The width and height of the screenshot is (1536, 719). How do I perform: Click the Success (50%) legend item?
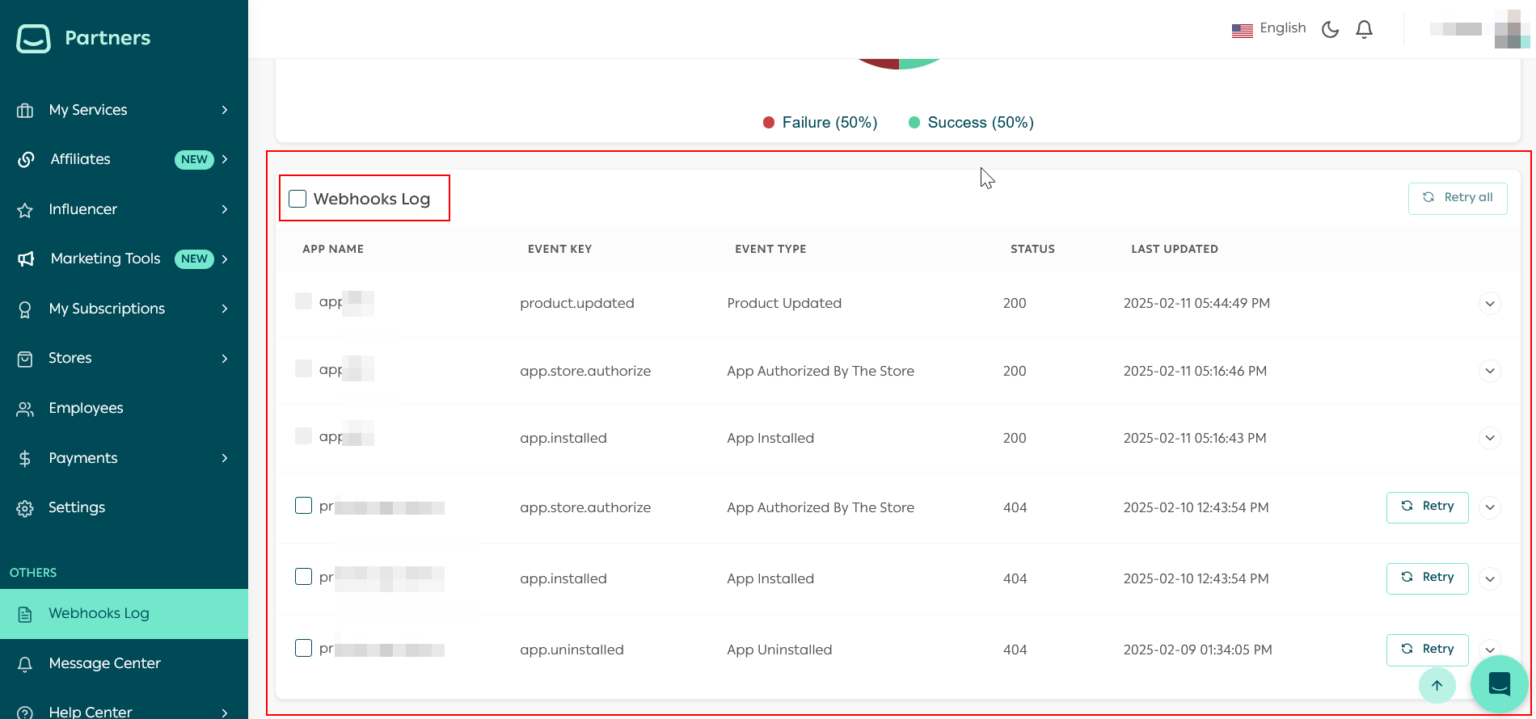coord(971,122)
